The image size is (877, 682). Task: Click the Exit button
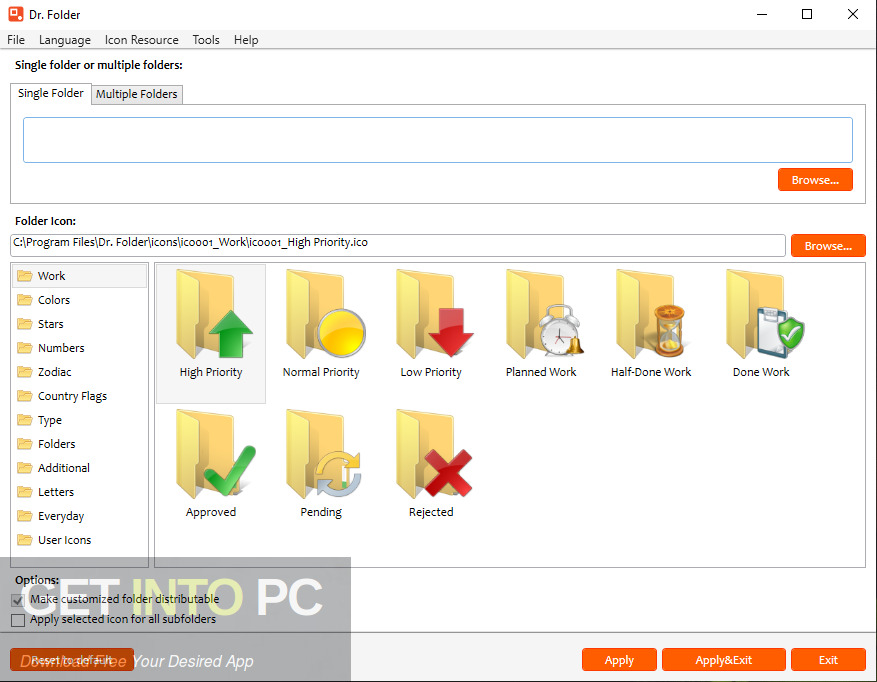(828, 660)
